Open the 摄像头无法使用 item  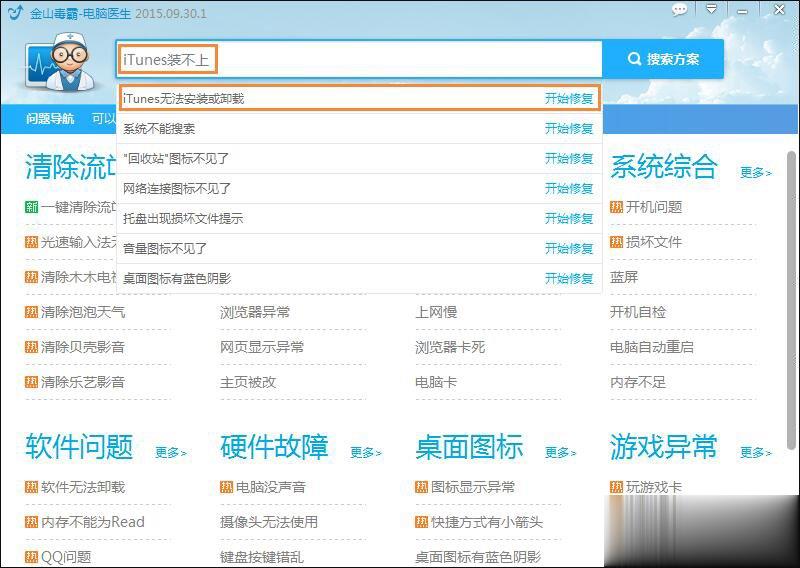(x=269, y=522)
